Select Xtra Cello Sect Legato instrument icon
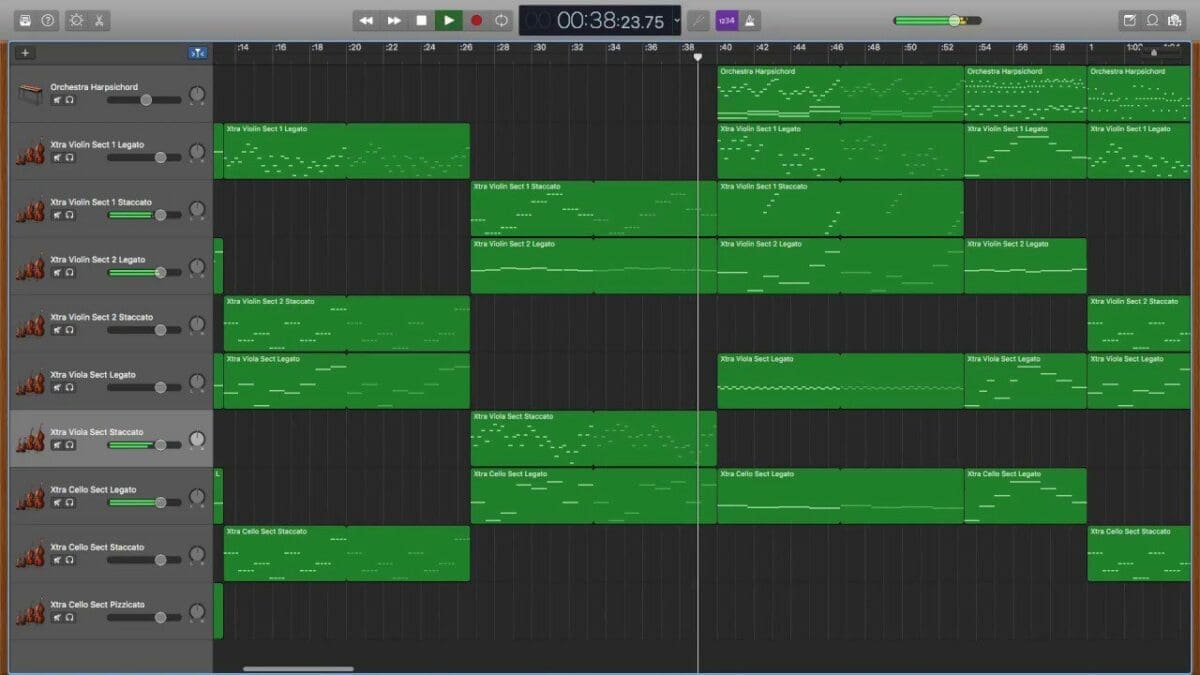 [x=31, y=497]
